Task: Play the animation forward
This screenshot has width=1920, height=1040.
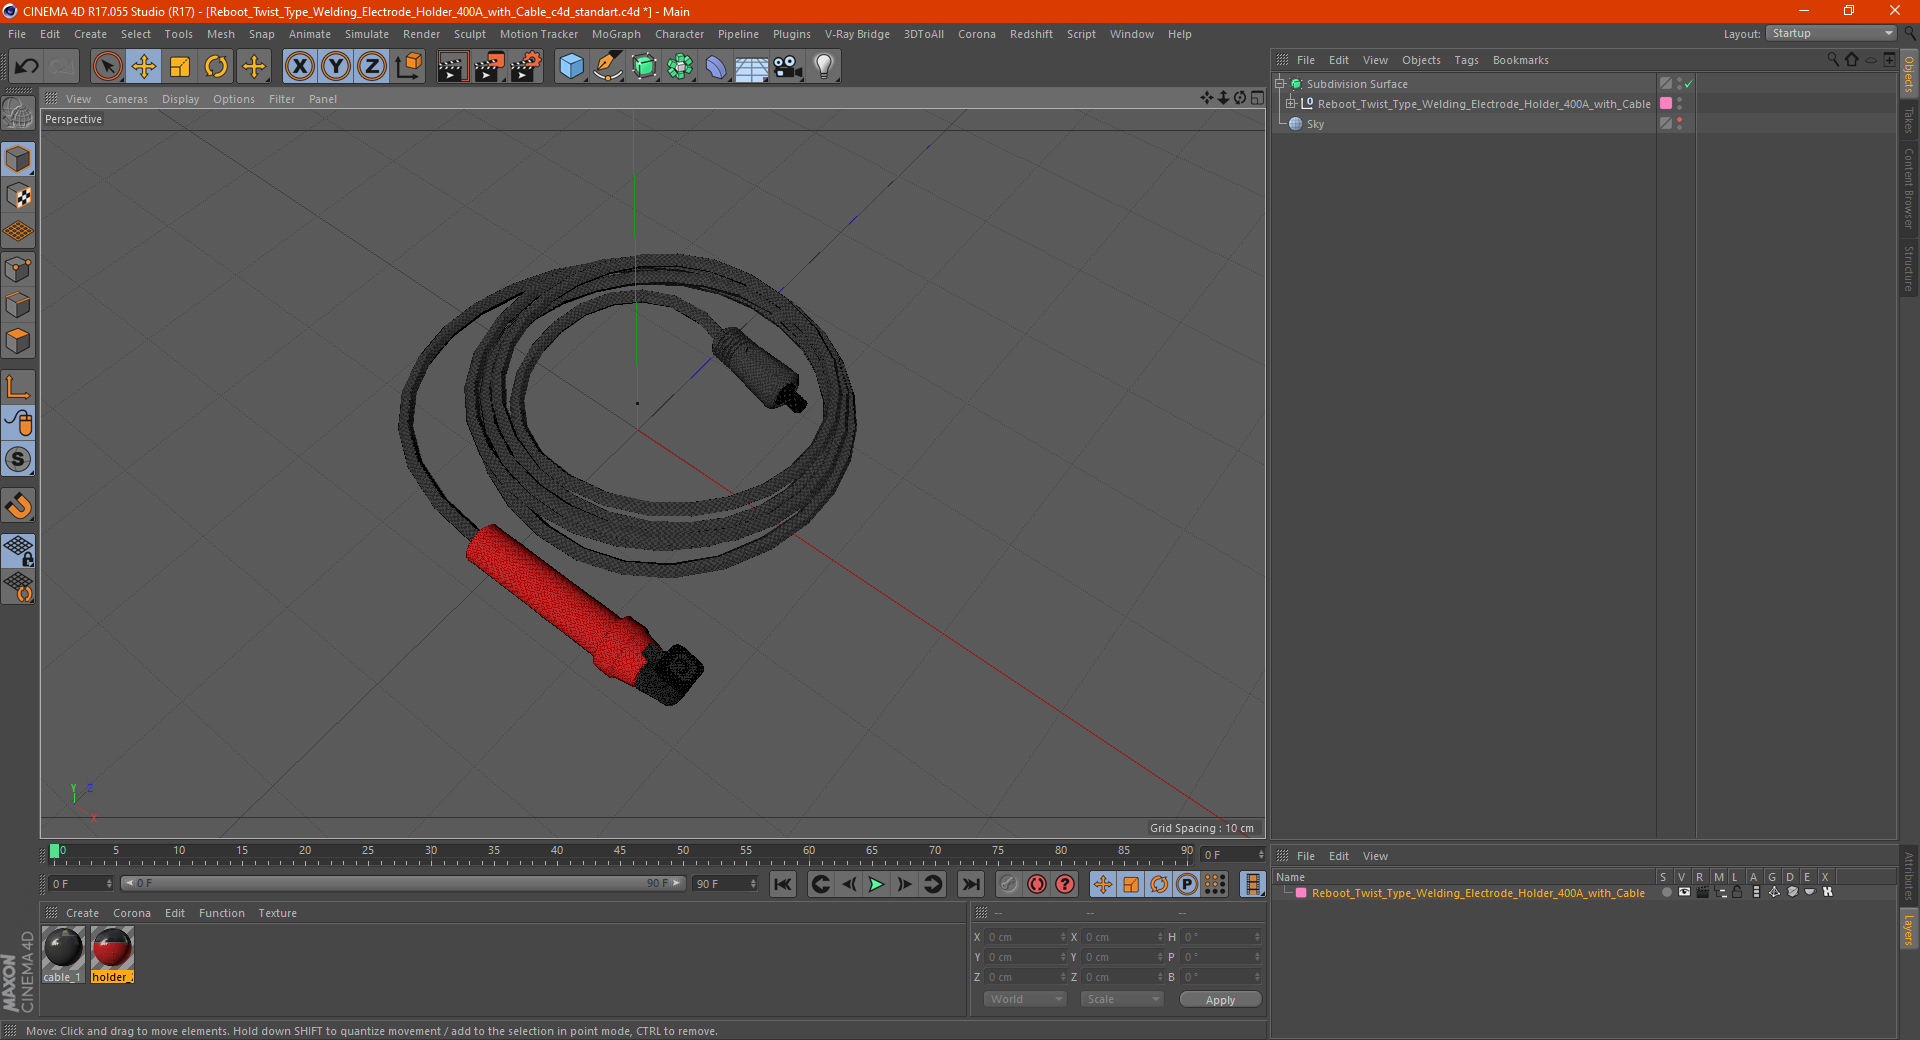Action: pos(876,884)
